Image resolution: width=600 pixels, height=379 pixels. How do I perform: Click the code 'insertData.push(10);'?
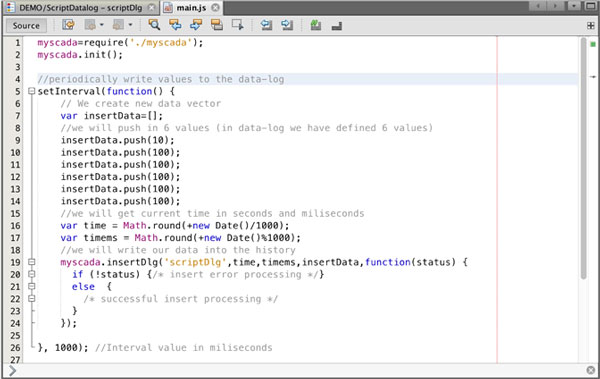point(117,140)
